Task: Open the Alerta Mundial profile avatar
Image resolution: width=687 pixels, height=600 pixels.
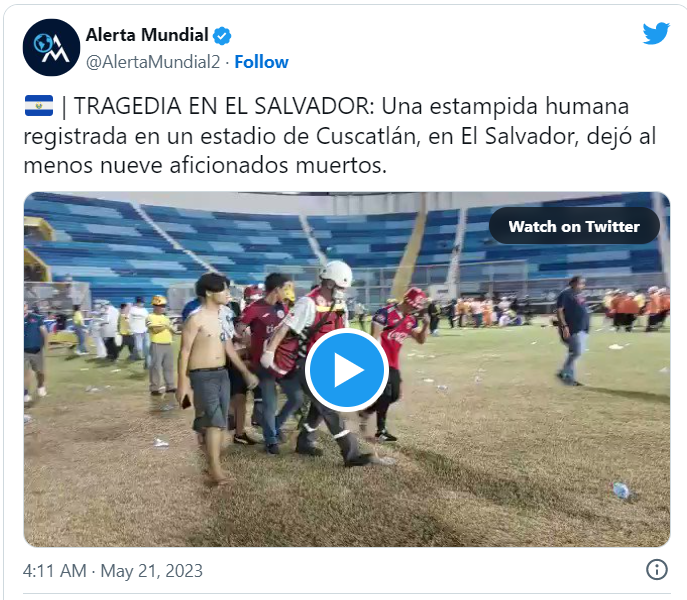Action: click(x=51, y=47)
